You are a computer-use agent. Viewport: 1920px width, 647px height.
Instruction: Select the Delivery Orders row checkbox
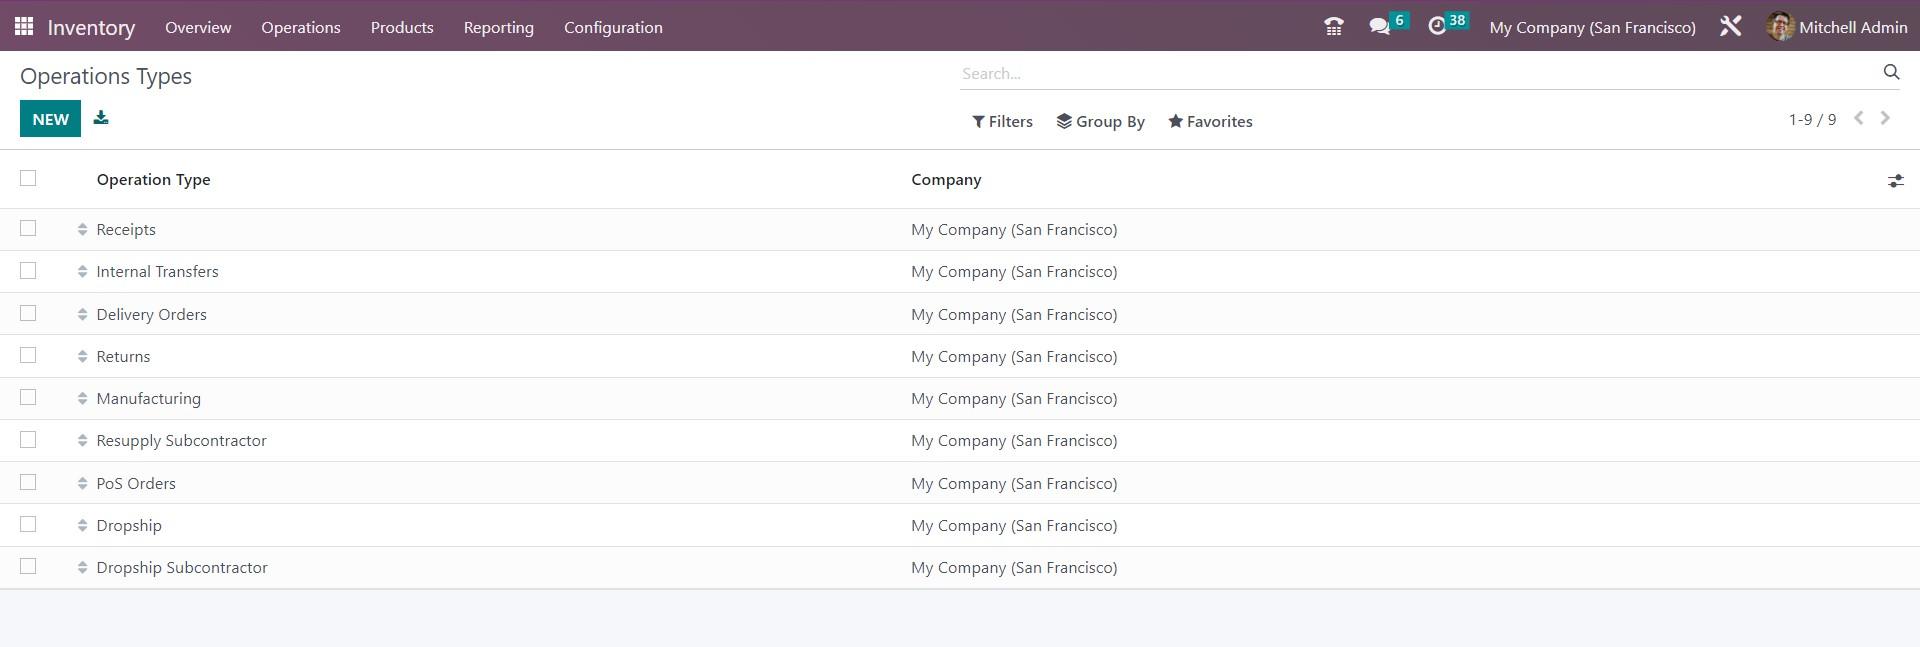[28, 313]
